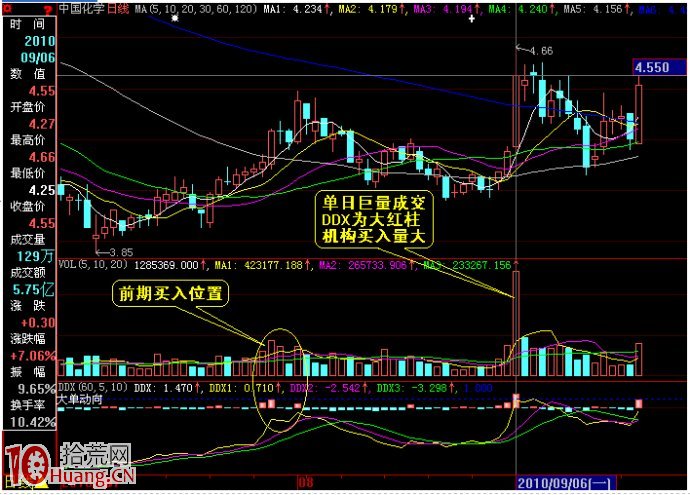The width and height of the screenshot is (690, 495).
Task: Click the white sun-shaped info marker on chart
Action: coord(175,18)
